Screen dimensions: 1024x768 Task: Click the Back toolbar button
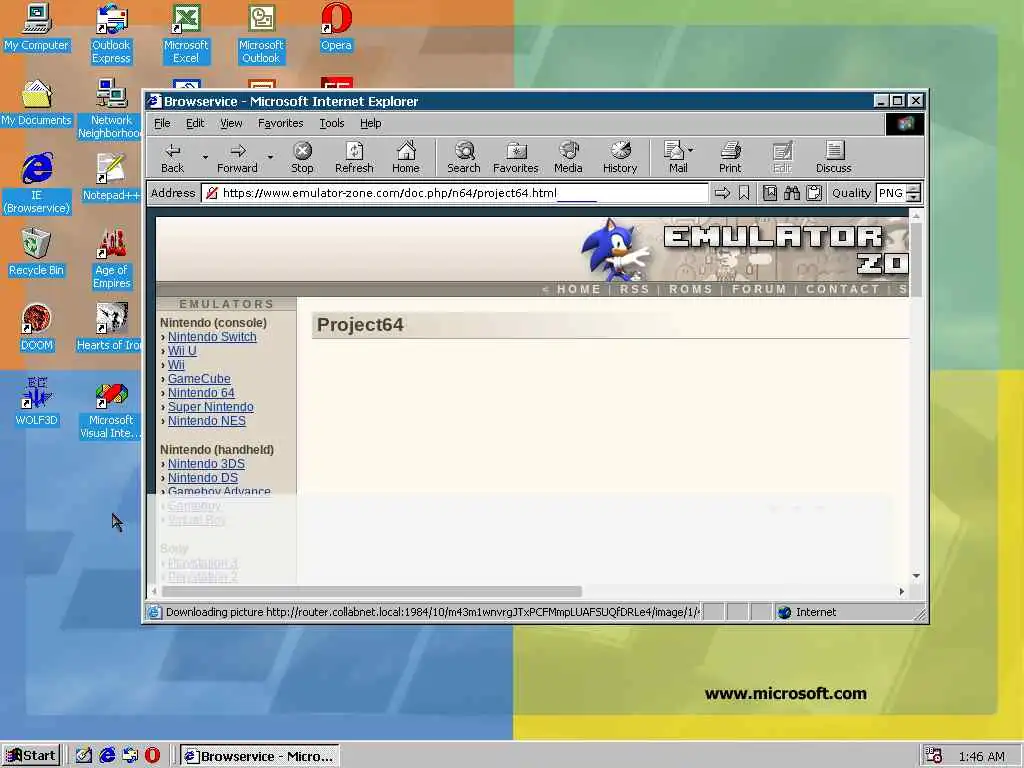coord(172,157)
